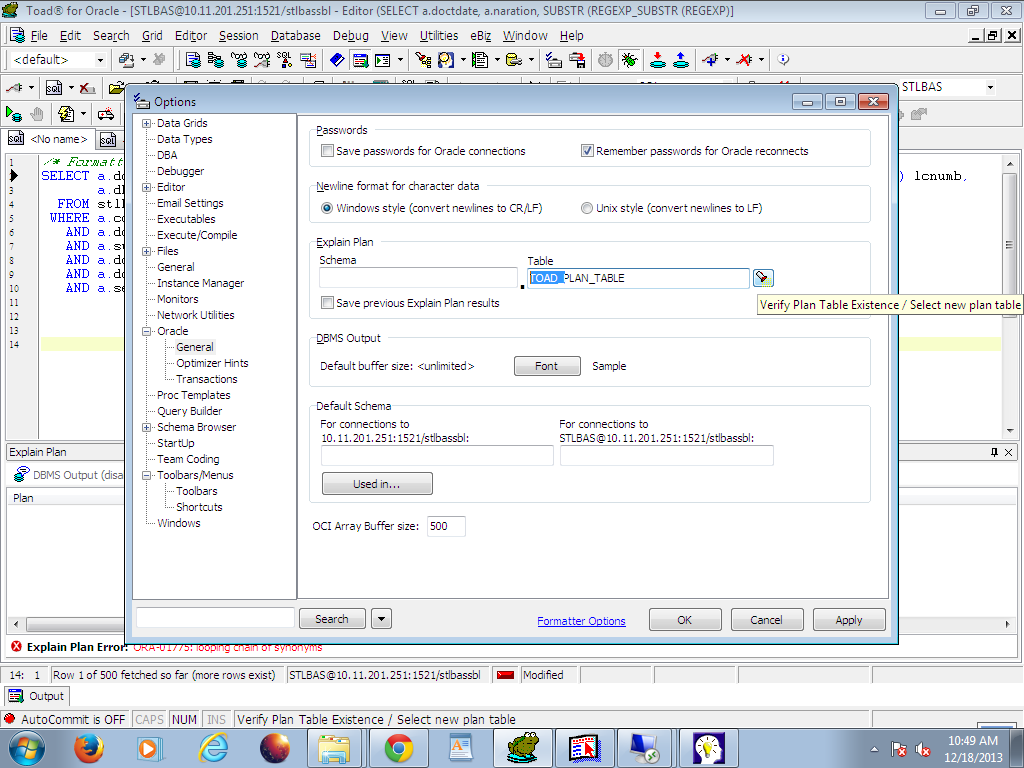Click the red down-arrow import icon
Image resolution: width=1024 pixels, height=768 pixels.
[x=658, y=60]
